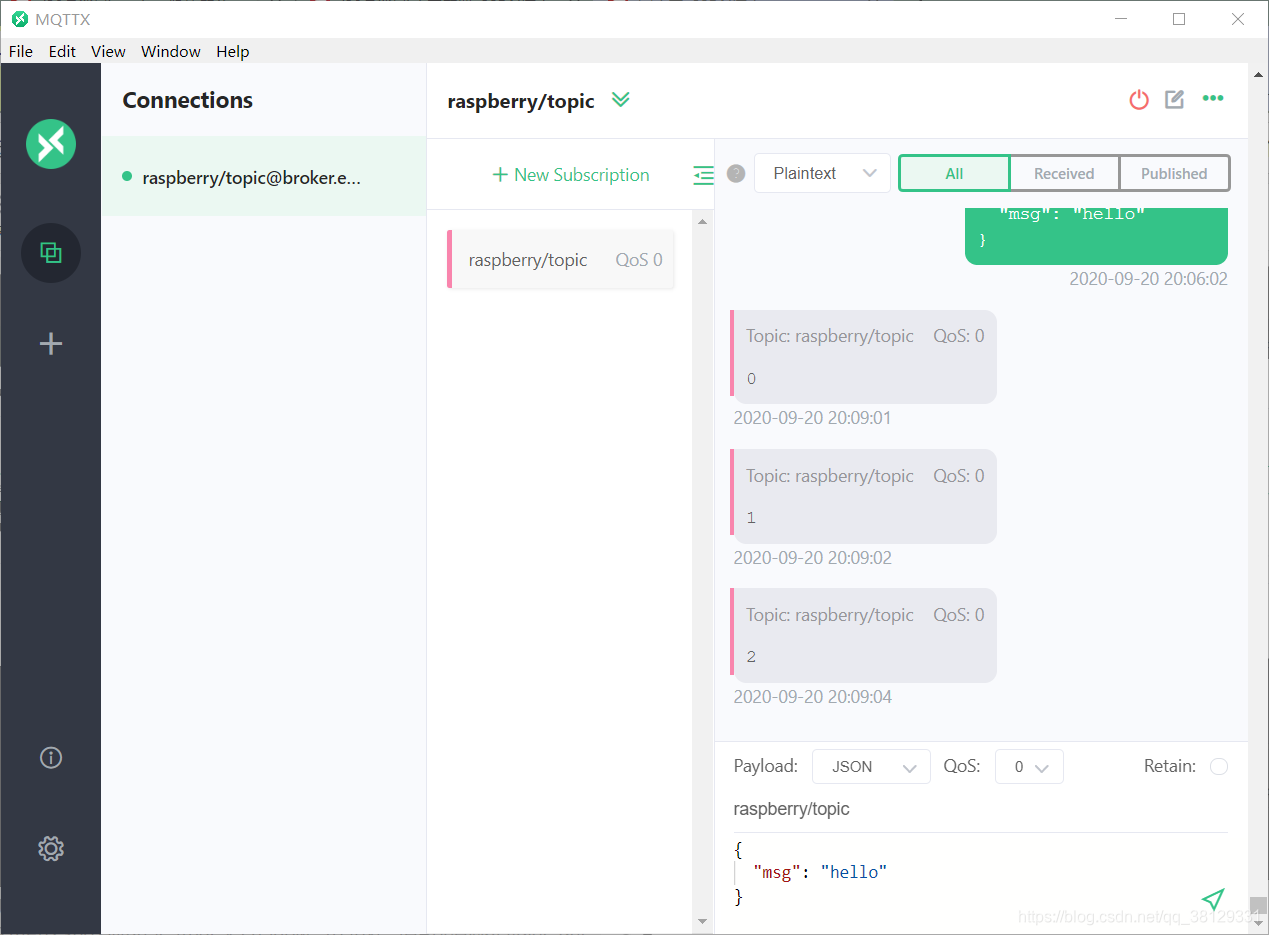Image resolution: width=1269 pixels, height=935 pixels.
Task: Open the Payload JSON type dropdown
Action: pos(871,767)
